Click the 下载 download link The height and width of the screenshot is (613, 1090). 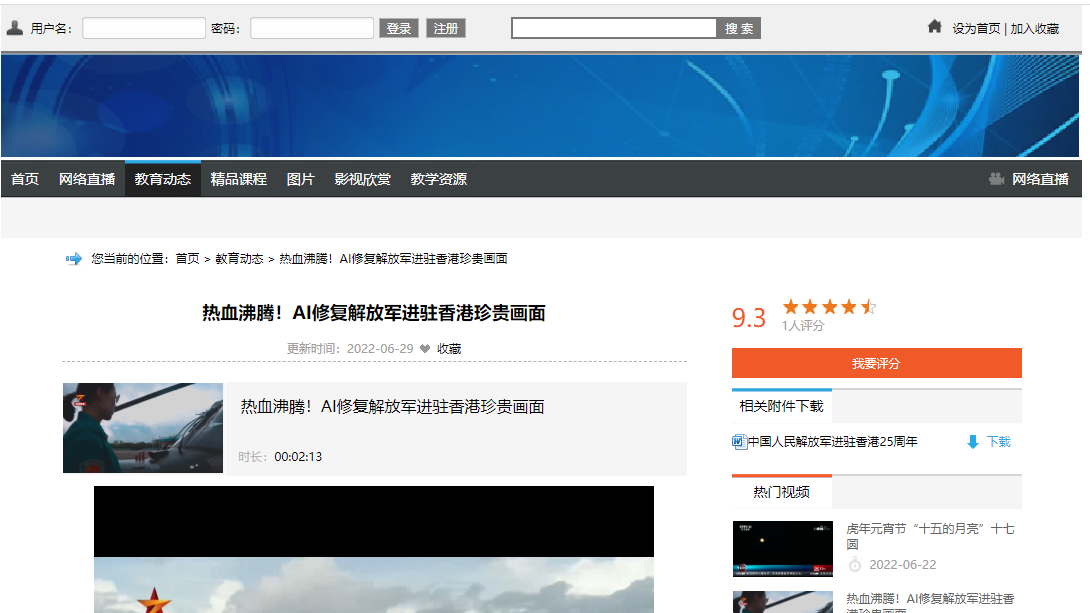tap(999, 442)
